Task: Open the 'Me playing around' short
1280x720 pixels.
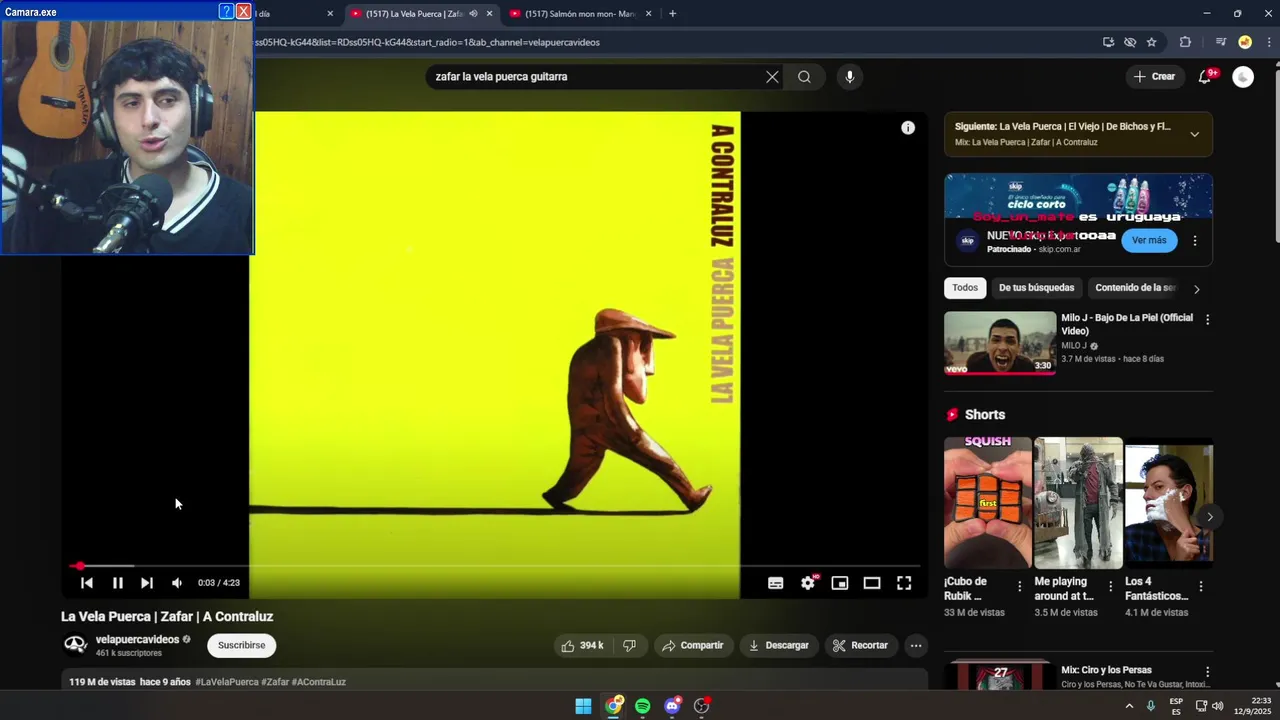Action: [1078, 503]
